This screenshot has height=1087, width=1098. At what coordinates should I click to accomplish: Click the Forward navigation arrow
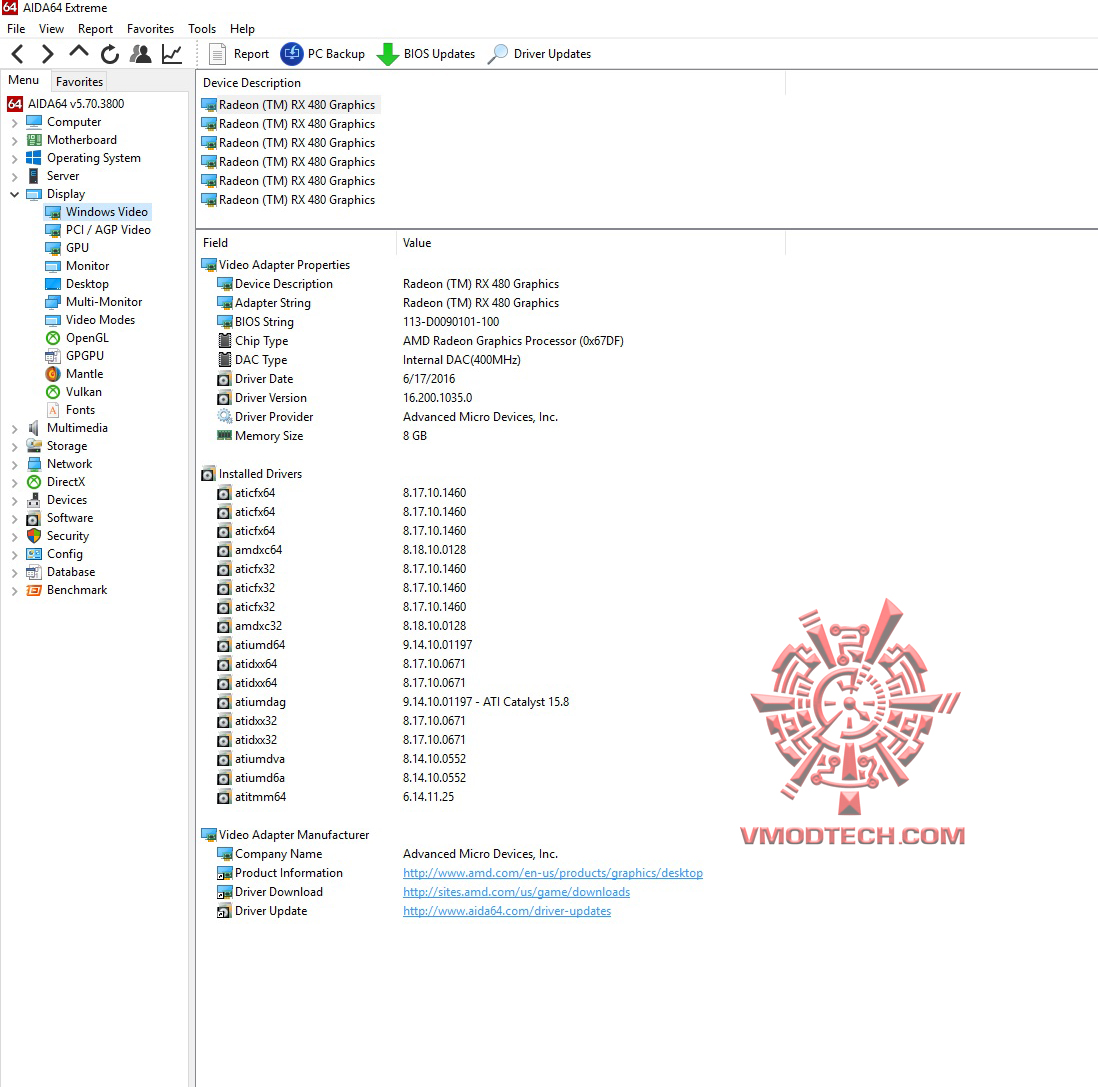pyautogui.click(x=48, y=54)
